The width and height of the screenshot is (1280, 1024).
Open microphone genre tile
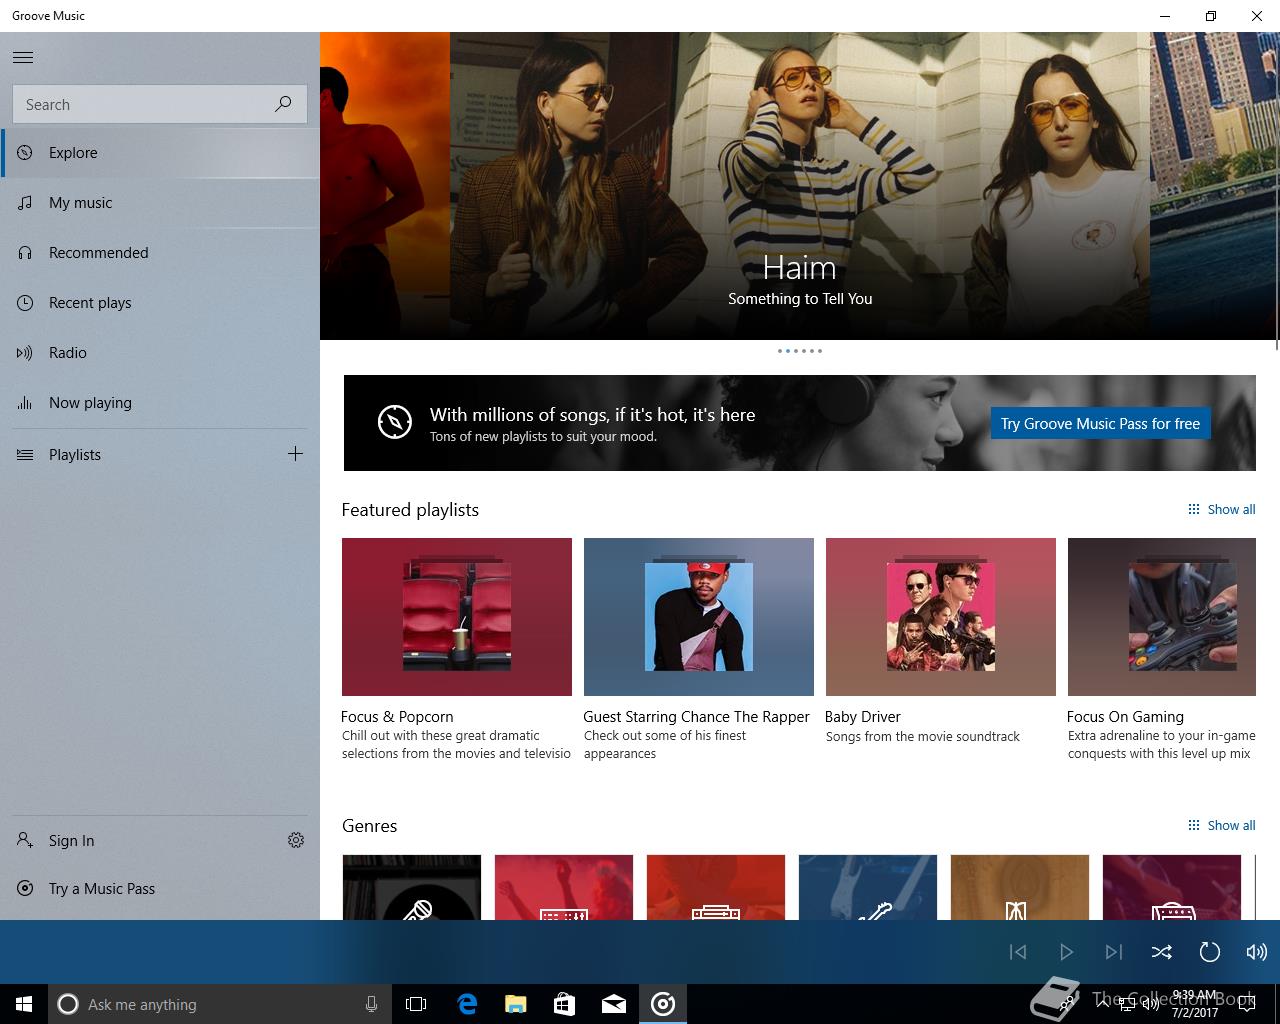click(412, 887)
